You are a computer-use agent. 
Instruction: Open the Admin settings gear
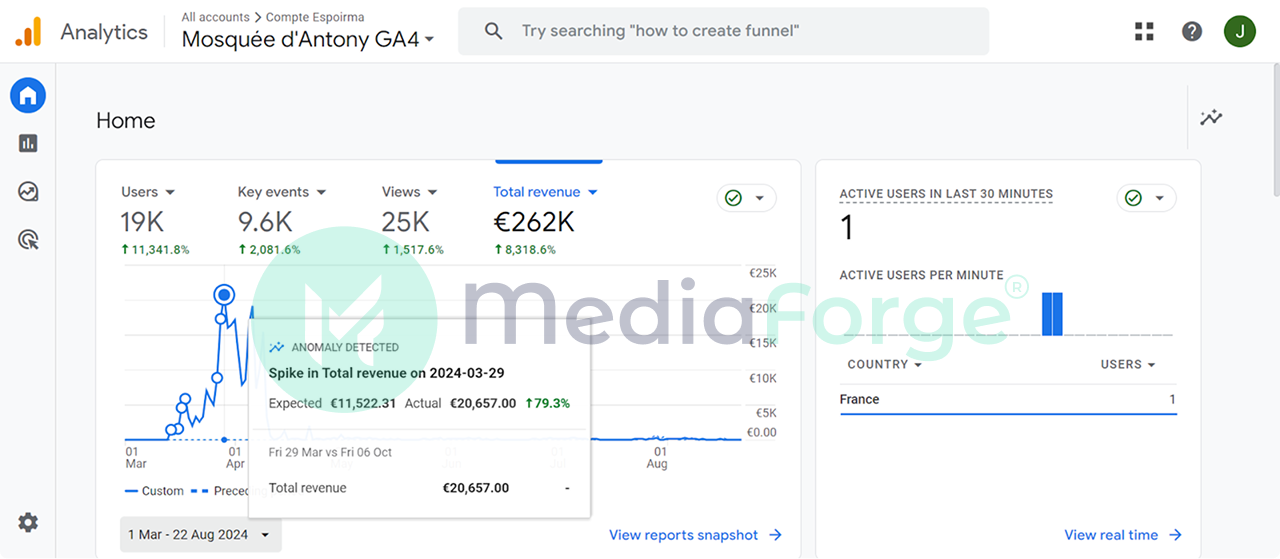tap(28, 522)
